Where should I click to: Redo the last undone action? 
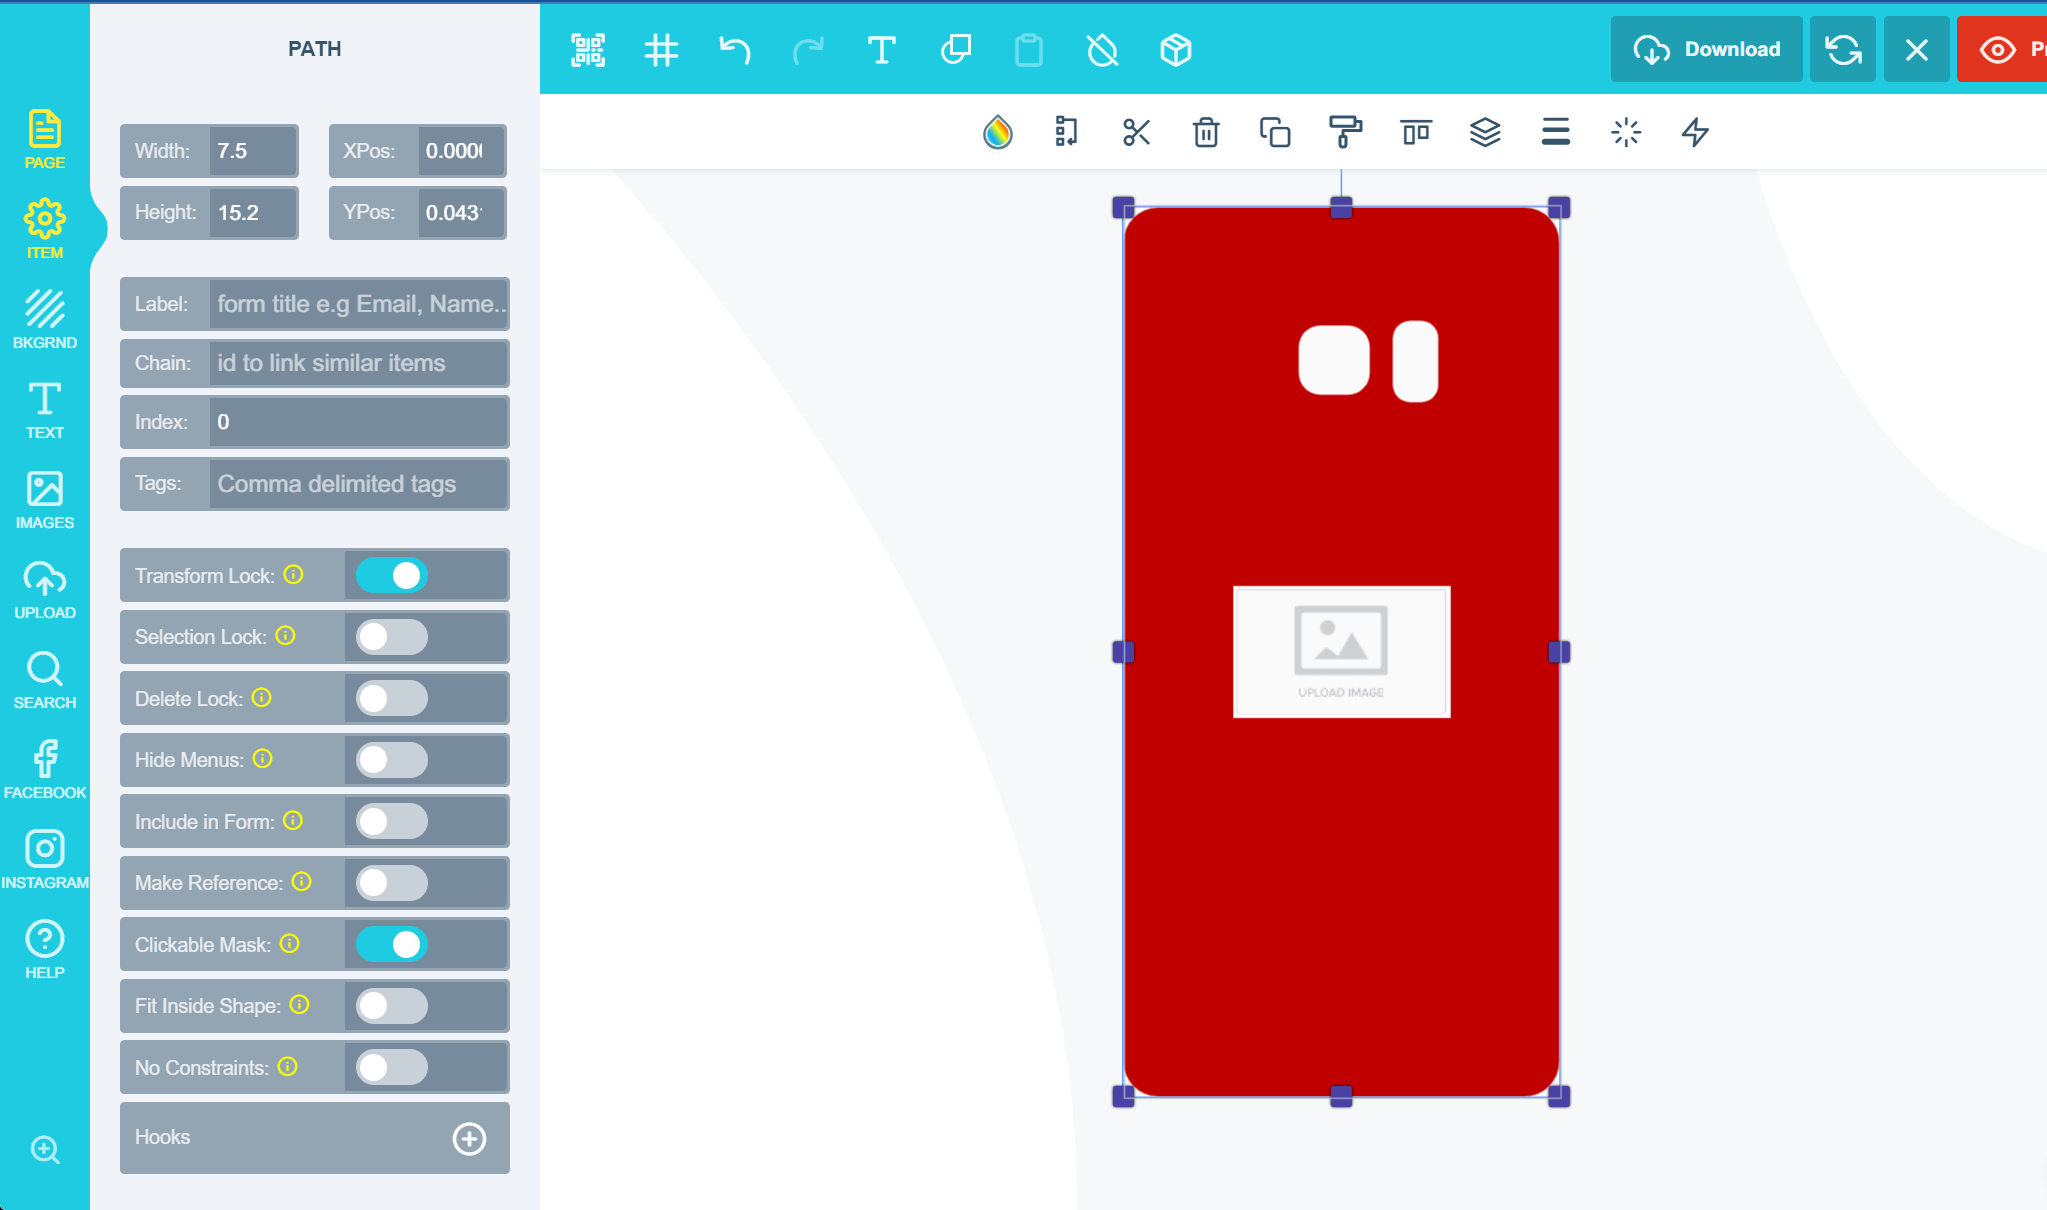(x=808, y=50)
